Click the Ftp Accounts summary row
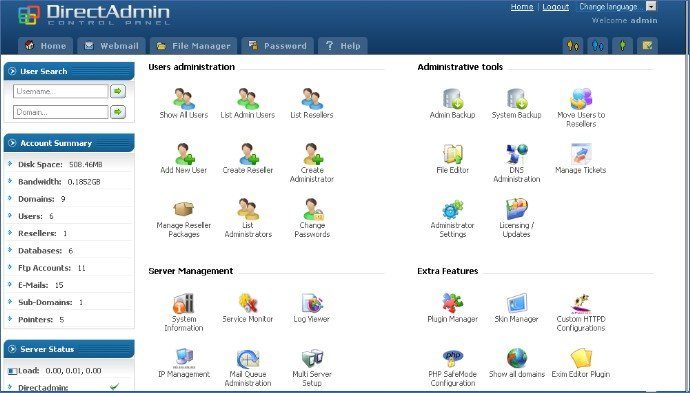690x393 pixels. tap(69, 268)
